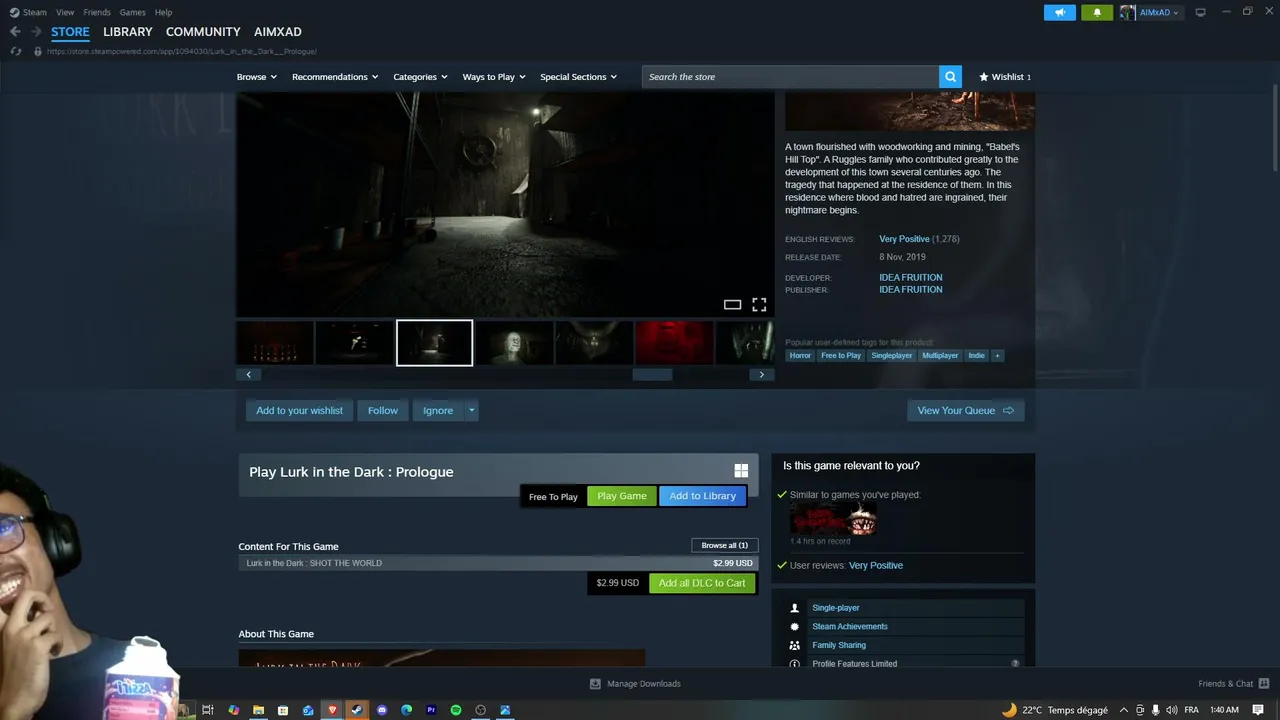Reload the store page
1280x720 pixels.
tap(15, 51)
